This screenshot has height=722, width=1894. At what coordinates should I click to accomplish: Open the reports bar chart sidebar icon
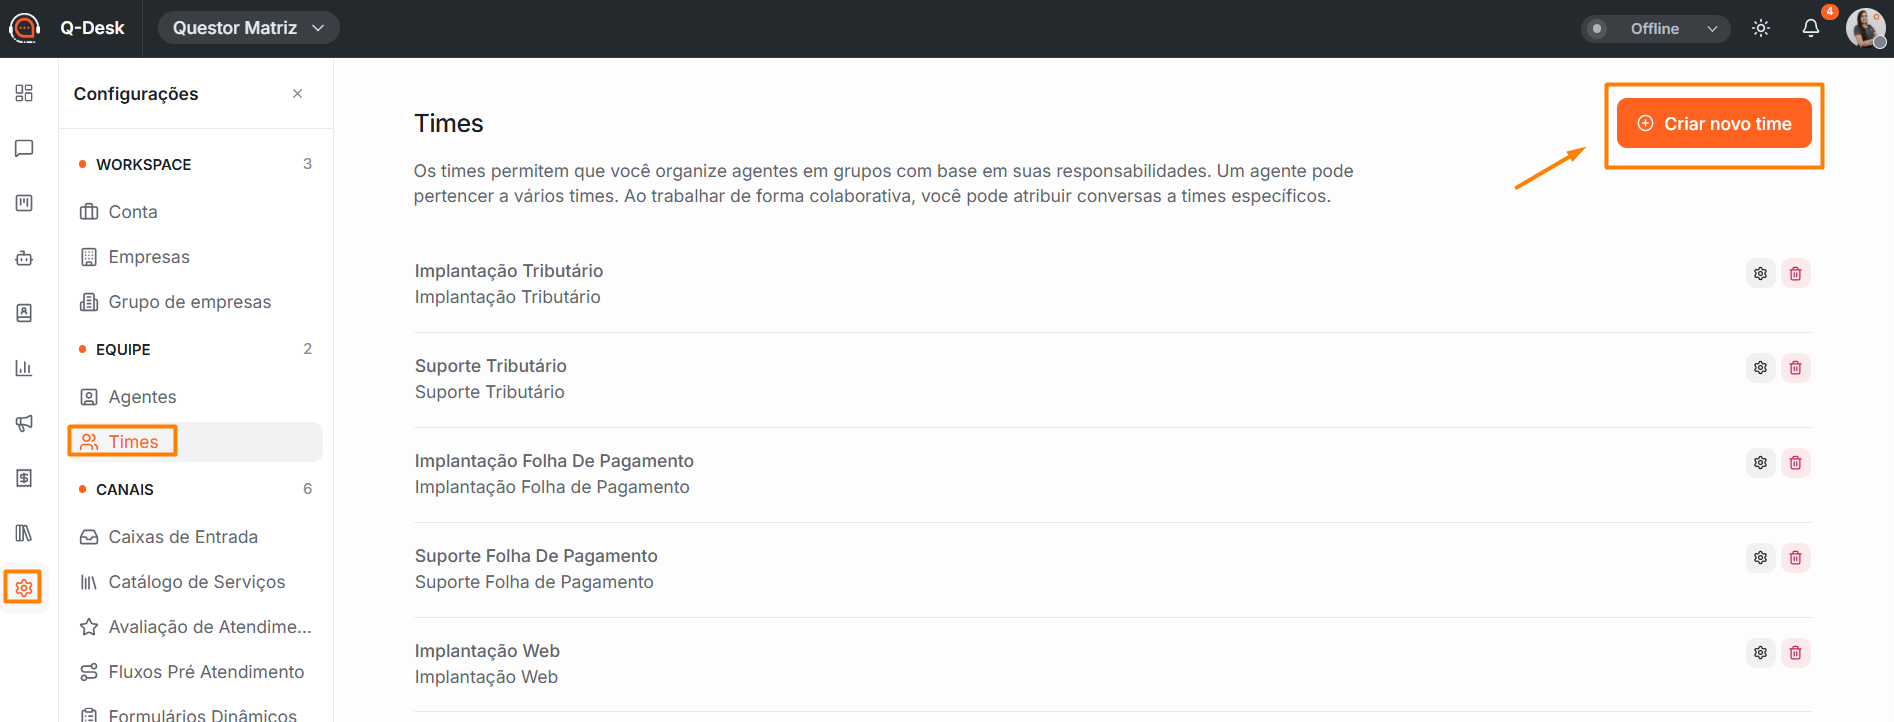coord(24,368)
